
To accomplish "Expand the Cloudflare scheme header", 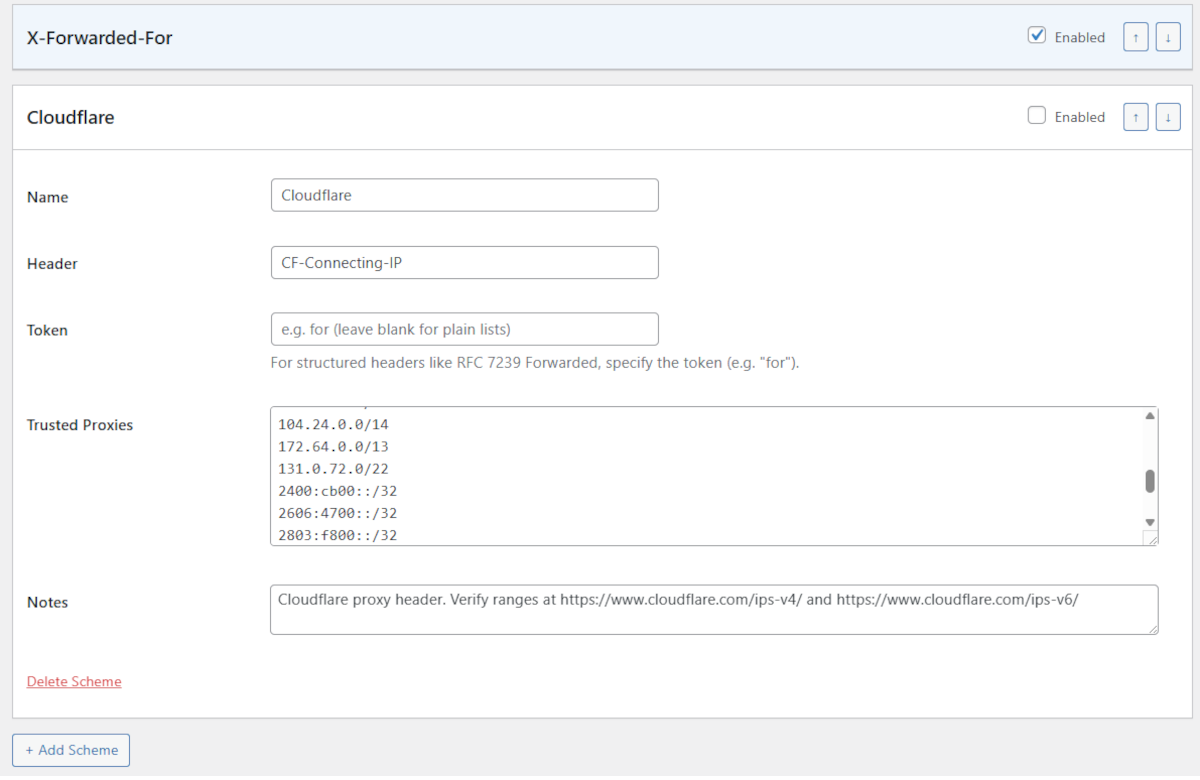I will coord(72,117).
